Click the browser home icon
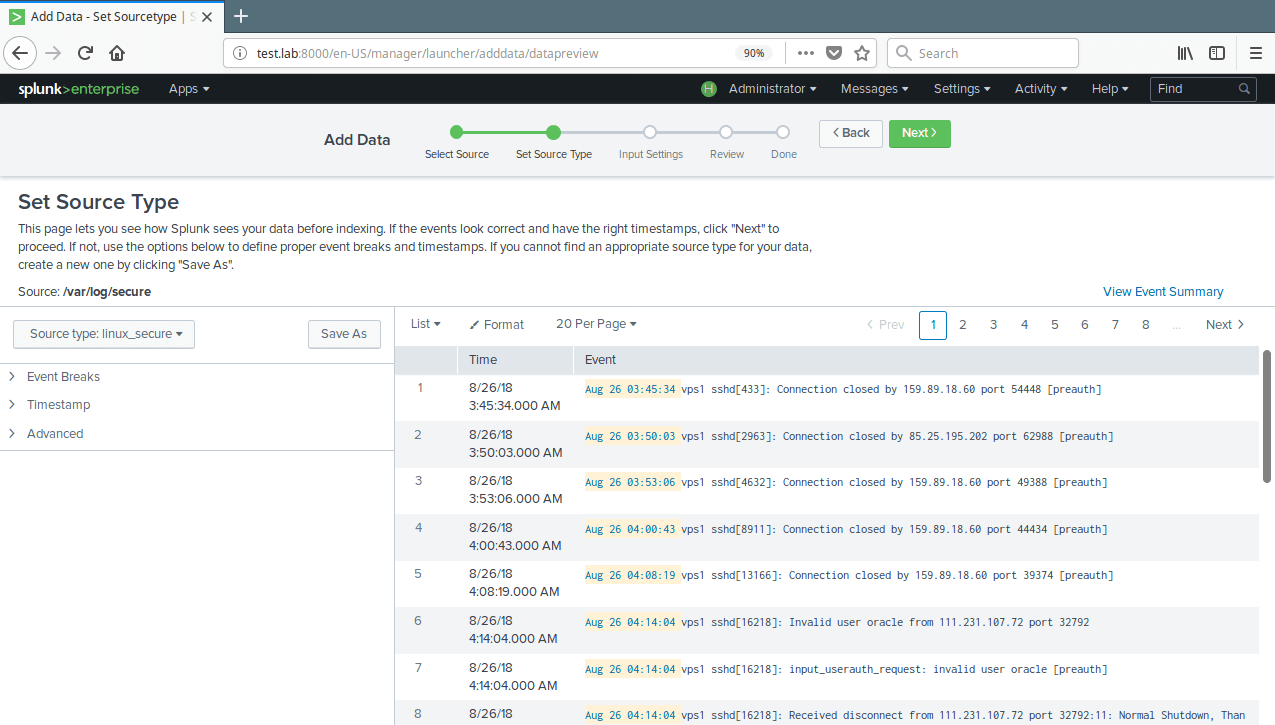 [x=117, y=53]
